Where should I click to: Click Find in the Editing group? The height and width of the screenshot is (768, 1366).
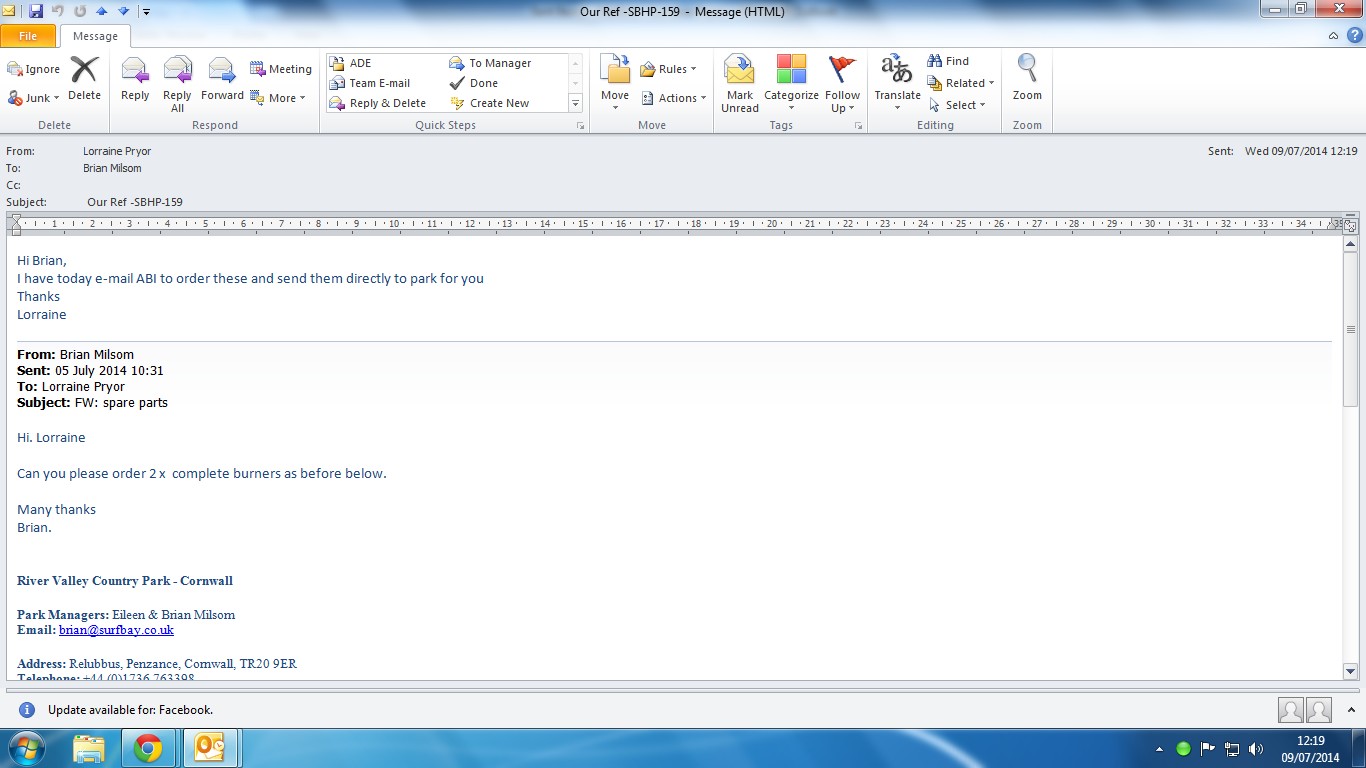click(948, 61)
